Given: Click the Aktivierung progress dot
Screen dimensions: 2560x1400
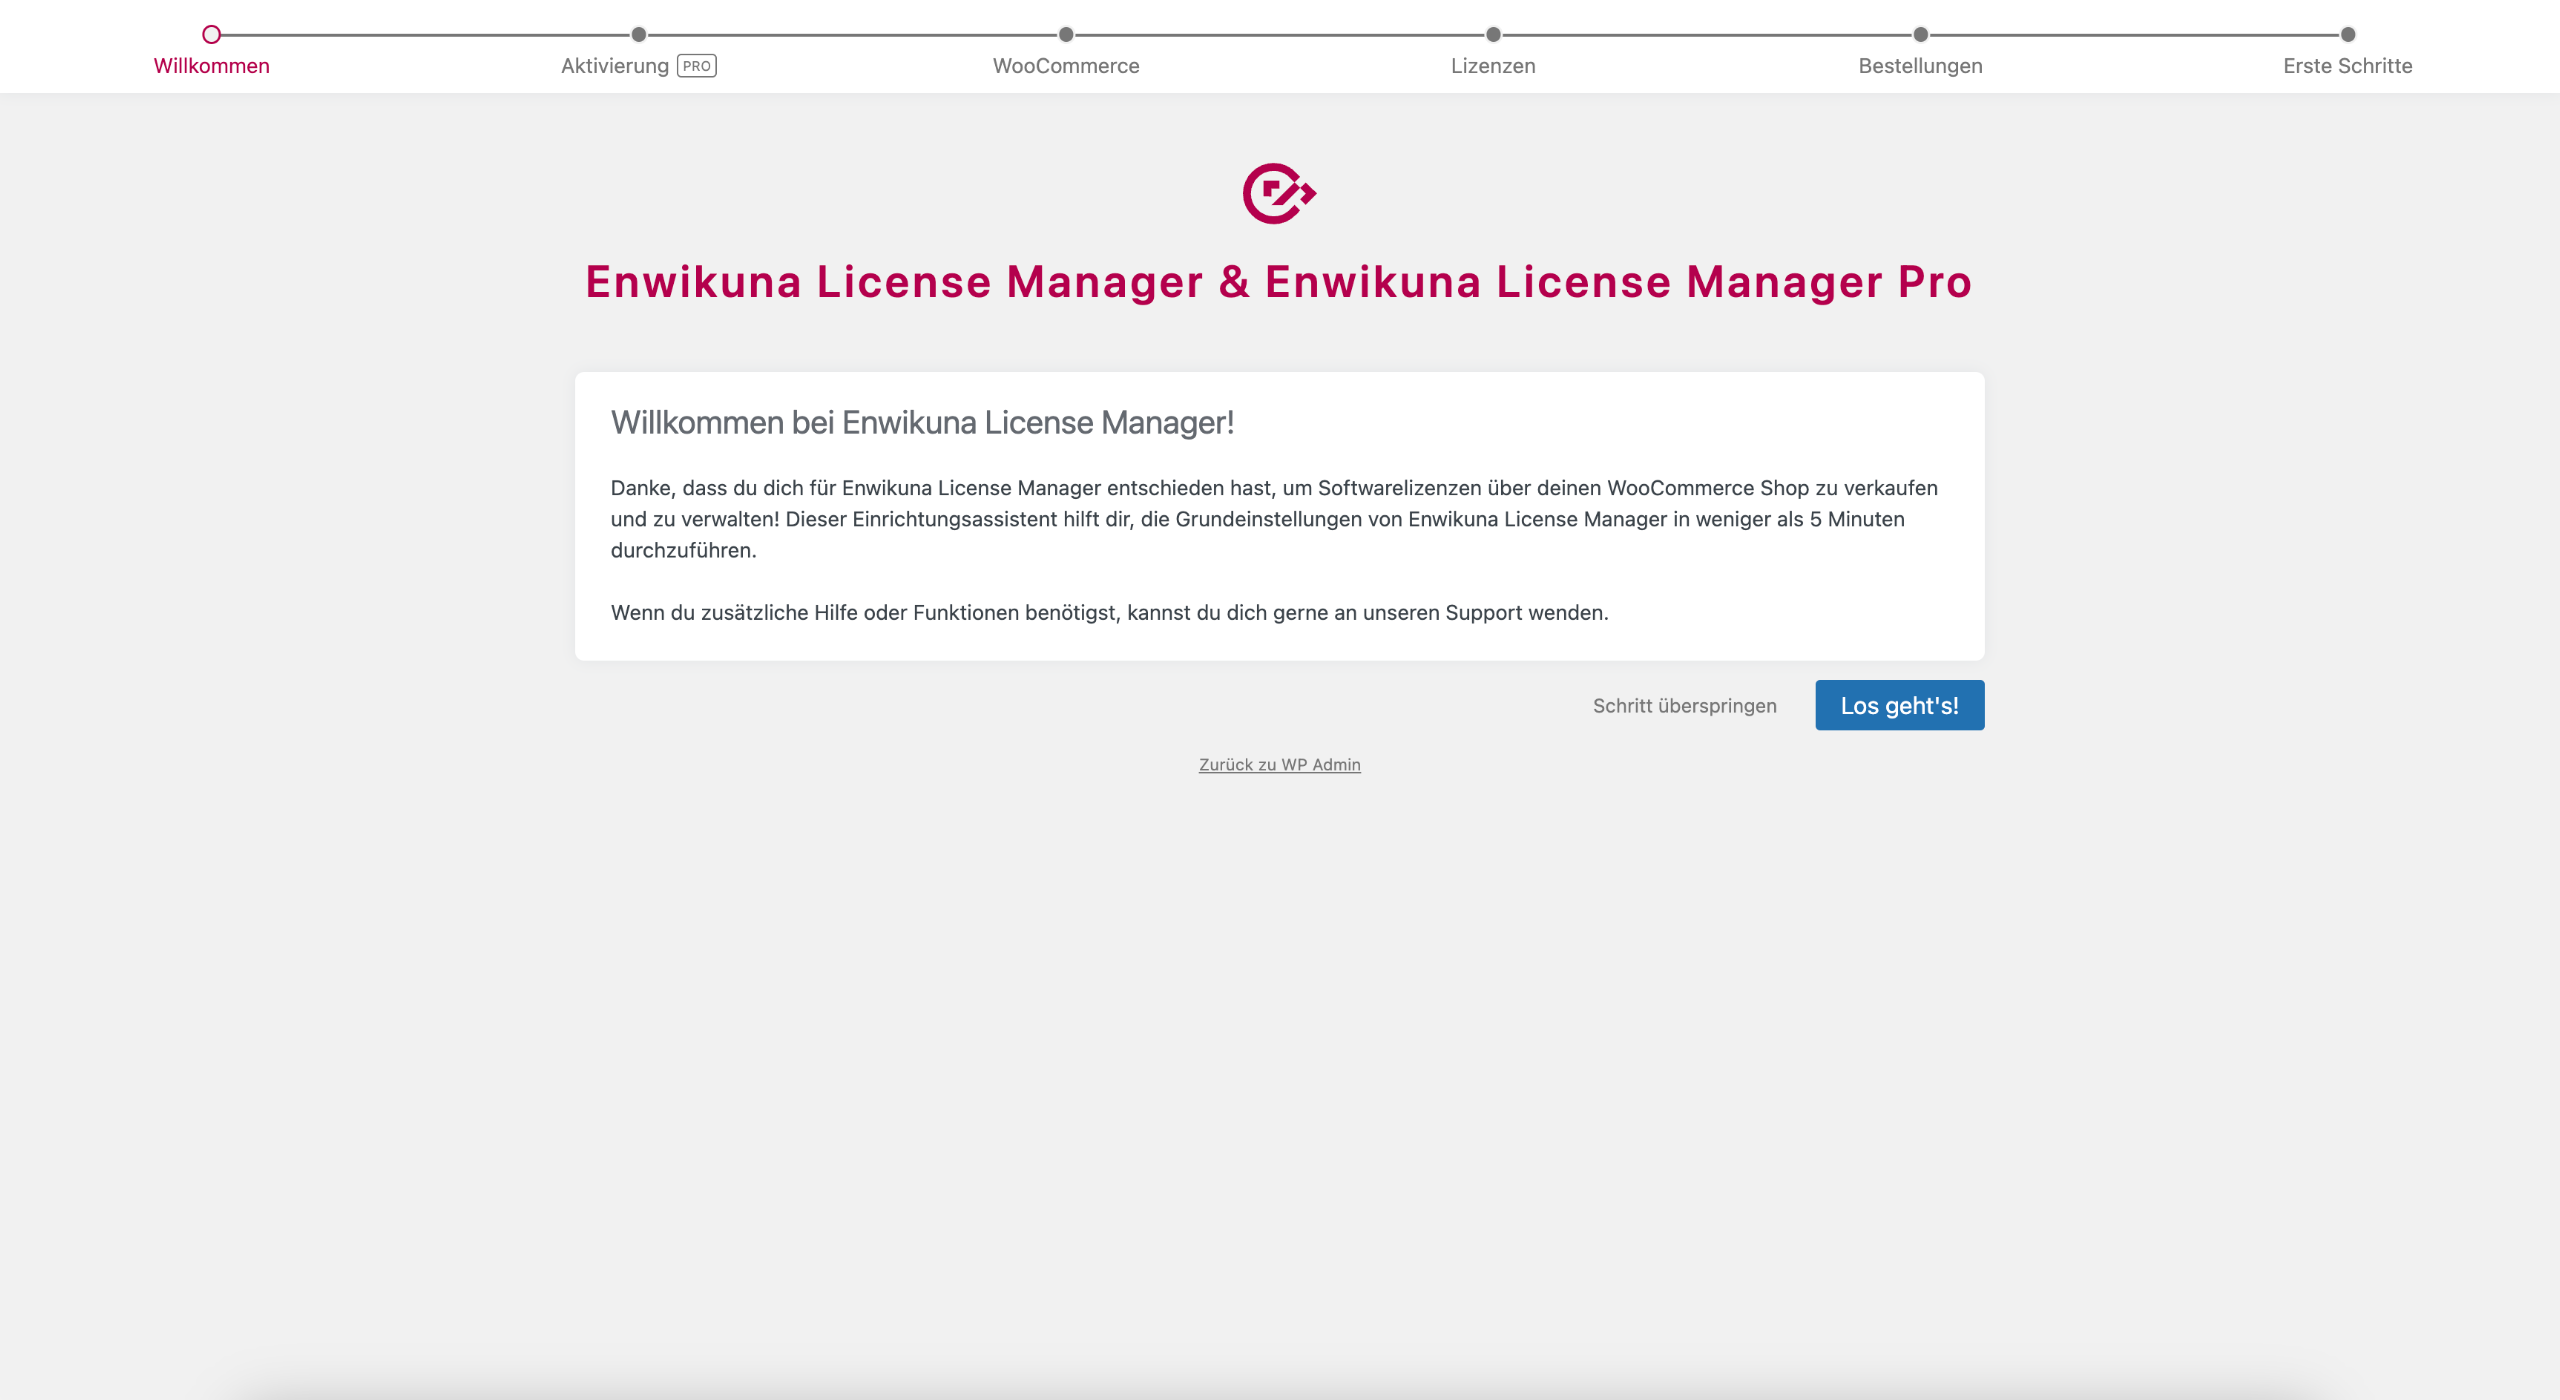Looking at the screenshot, I should click(639, 35).
